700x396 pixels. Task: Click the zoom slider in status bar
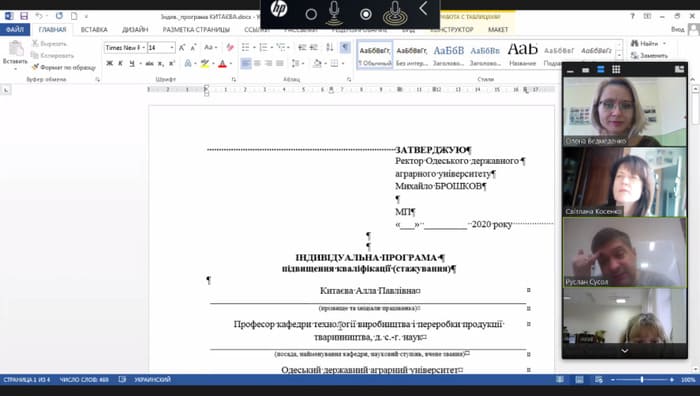click(x=642, y=380)
